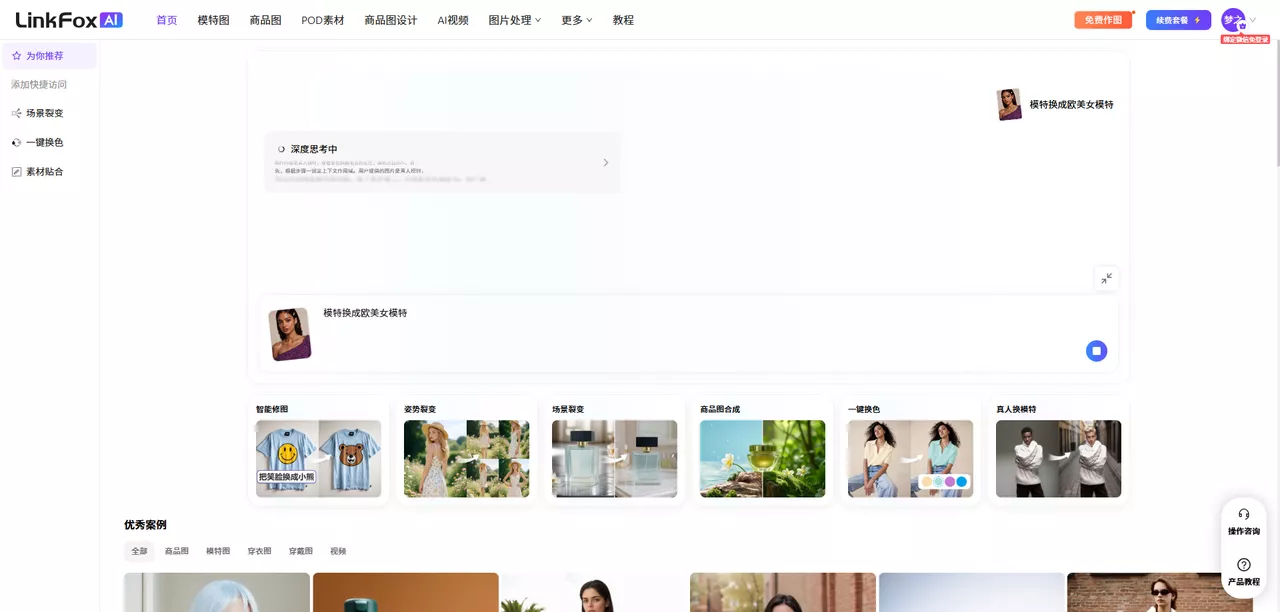
Task: Select the 一键换色 icon in the sidebar
Action: coord(16,141)
